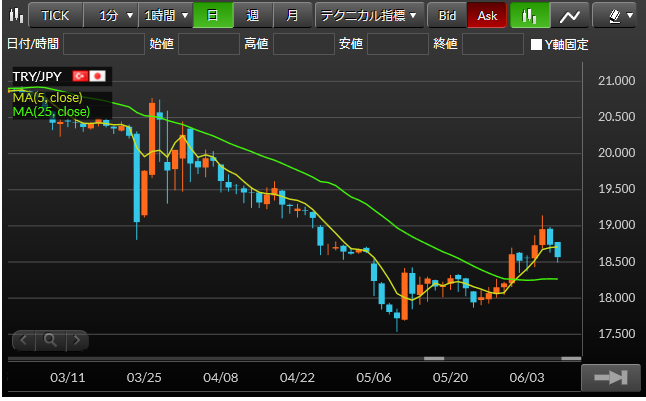The height and width of the screenshot is (401, 646).
Task: Click the 終値 close price field
Action: 493,44
